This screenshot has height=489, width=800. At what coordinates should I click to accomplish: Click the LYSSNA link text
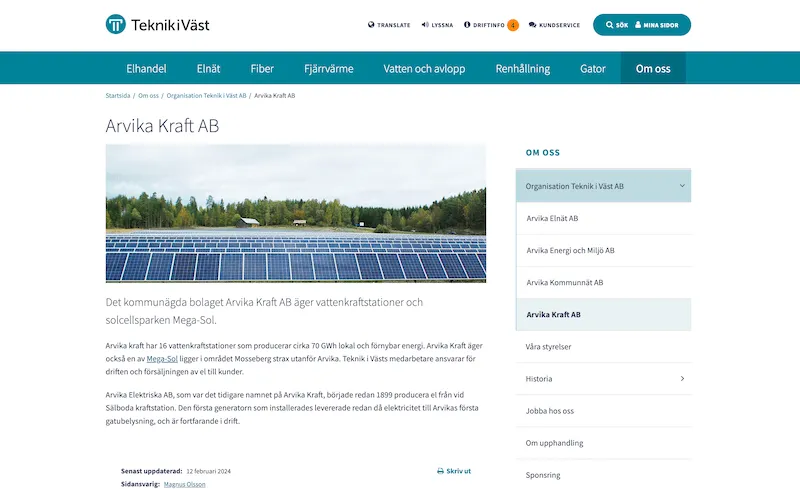click(442, 25)
